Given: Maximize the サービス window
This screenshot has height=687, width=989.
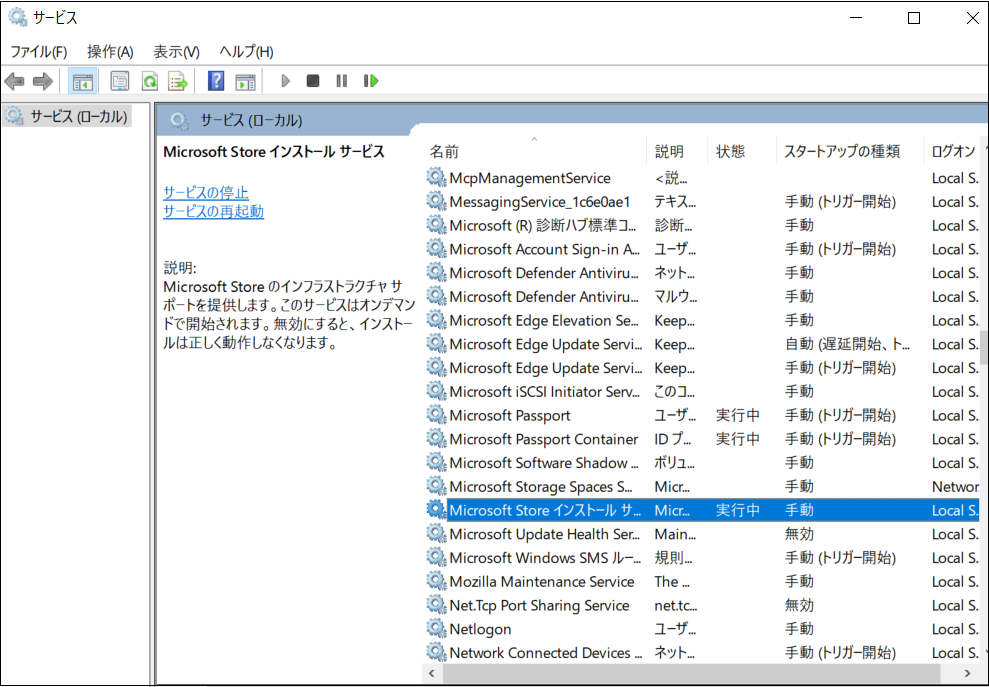Looking at the screenshot, I should tap(913, 18).
